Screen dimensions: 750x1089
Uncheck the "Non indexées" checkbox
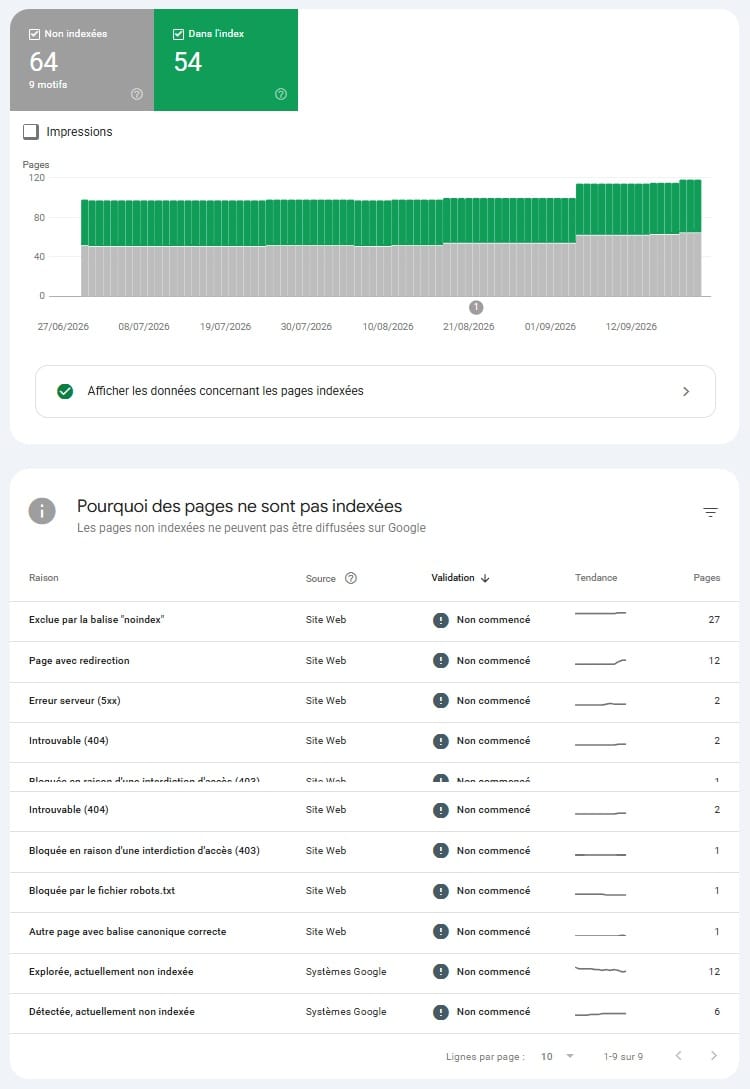point(34,34)
